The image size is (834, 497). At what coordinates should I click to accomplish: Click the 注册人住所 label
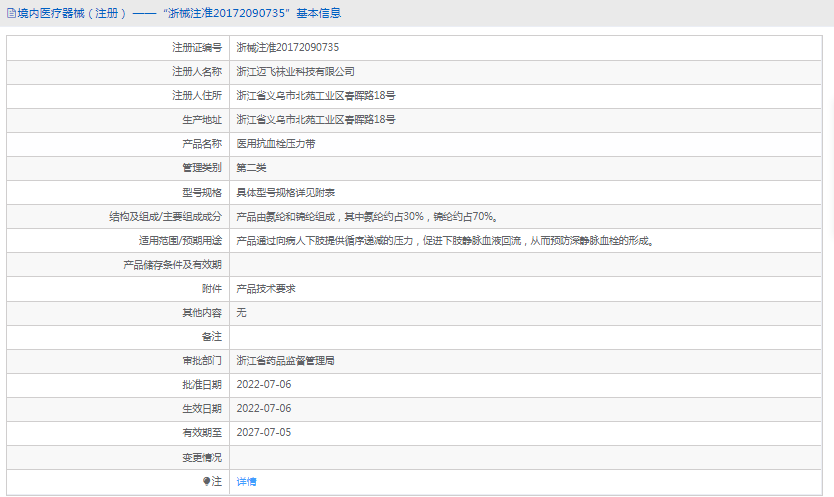click(197, 96)
